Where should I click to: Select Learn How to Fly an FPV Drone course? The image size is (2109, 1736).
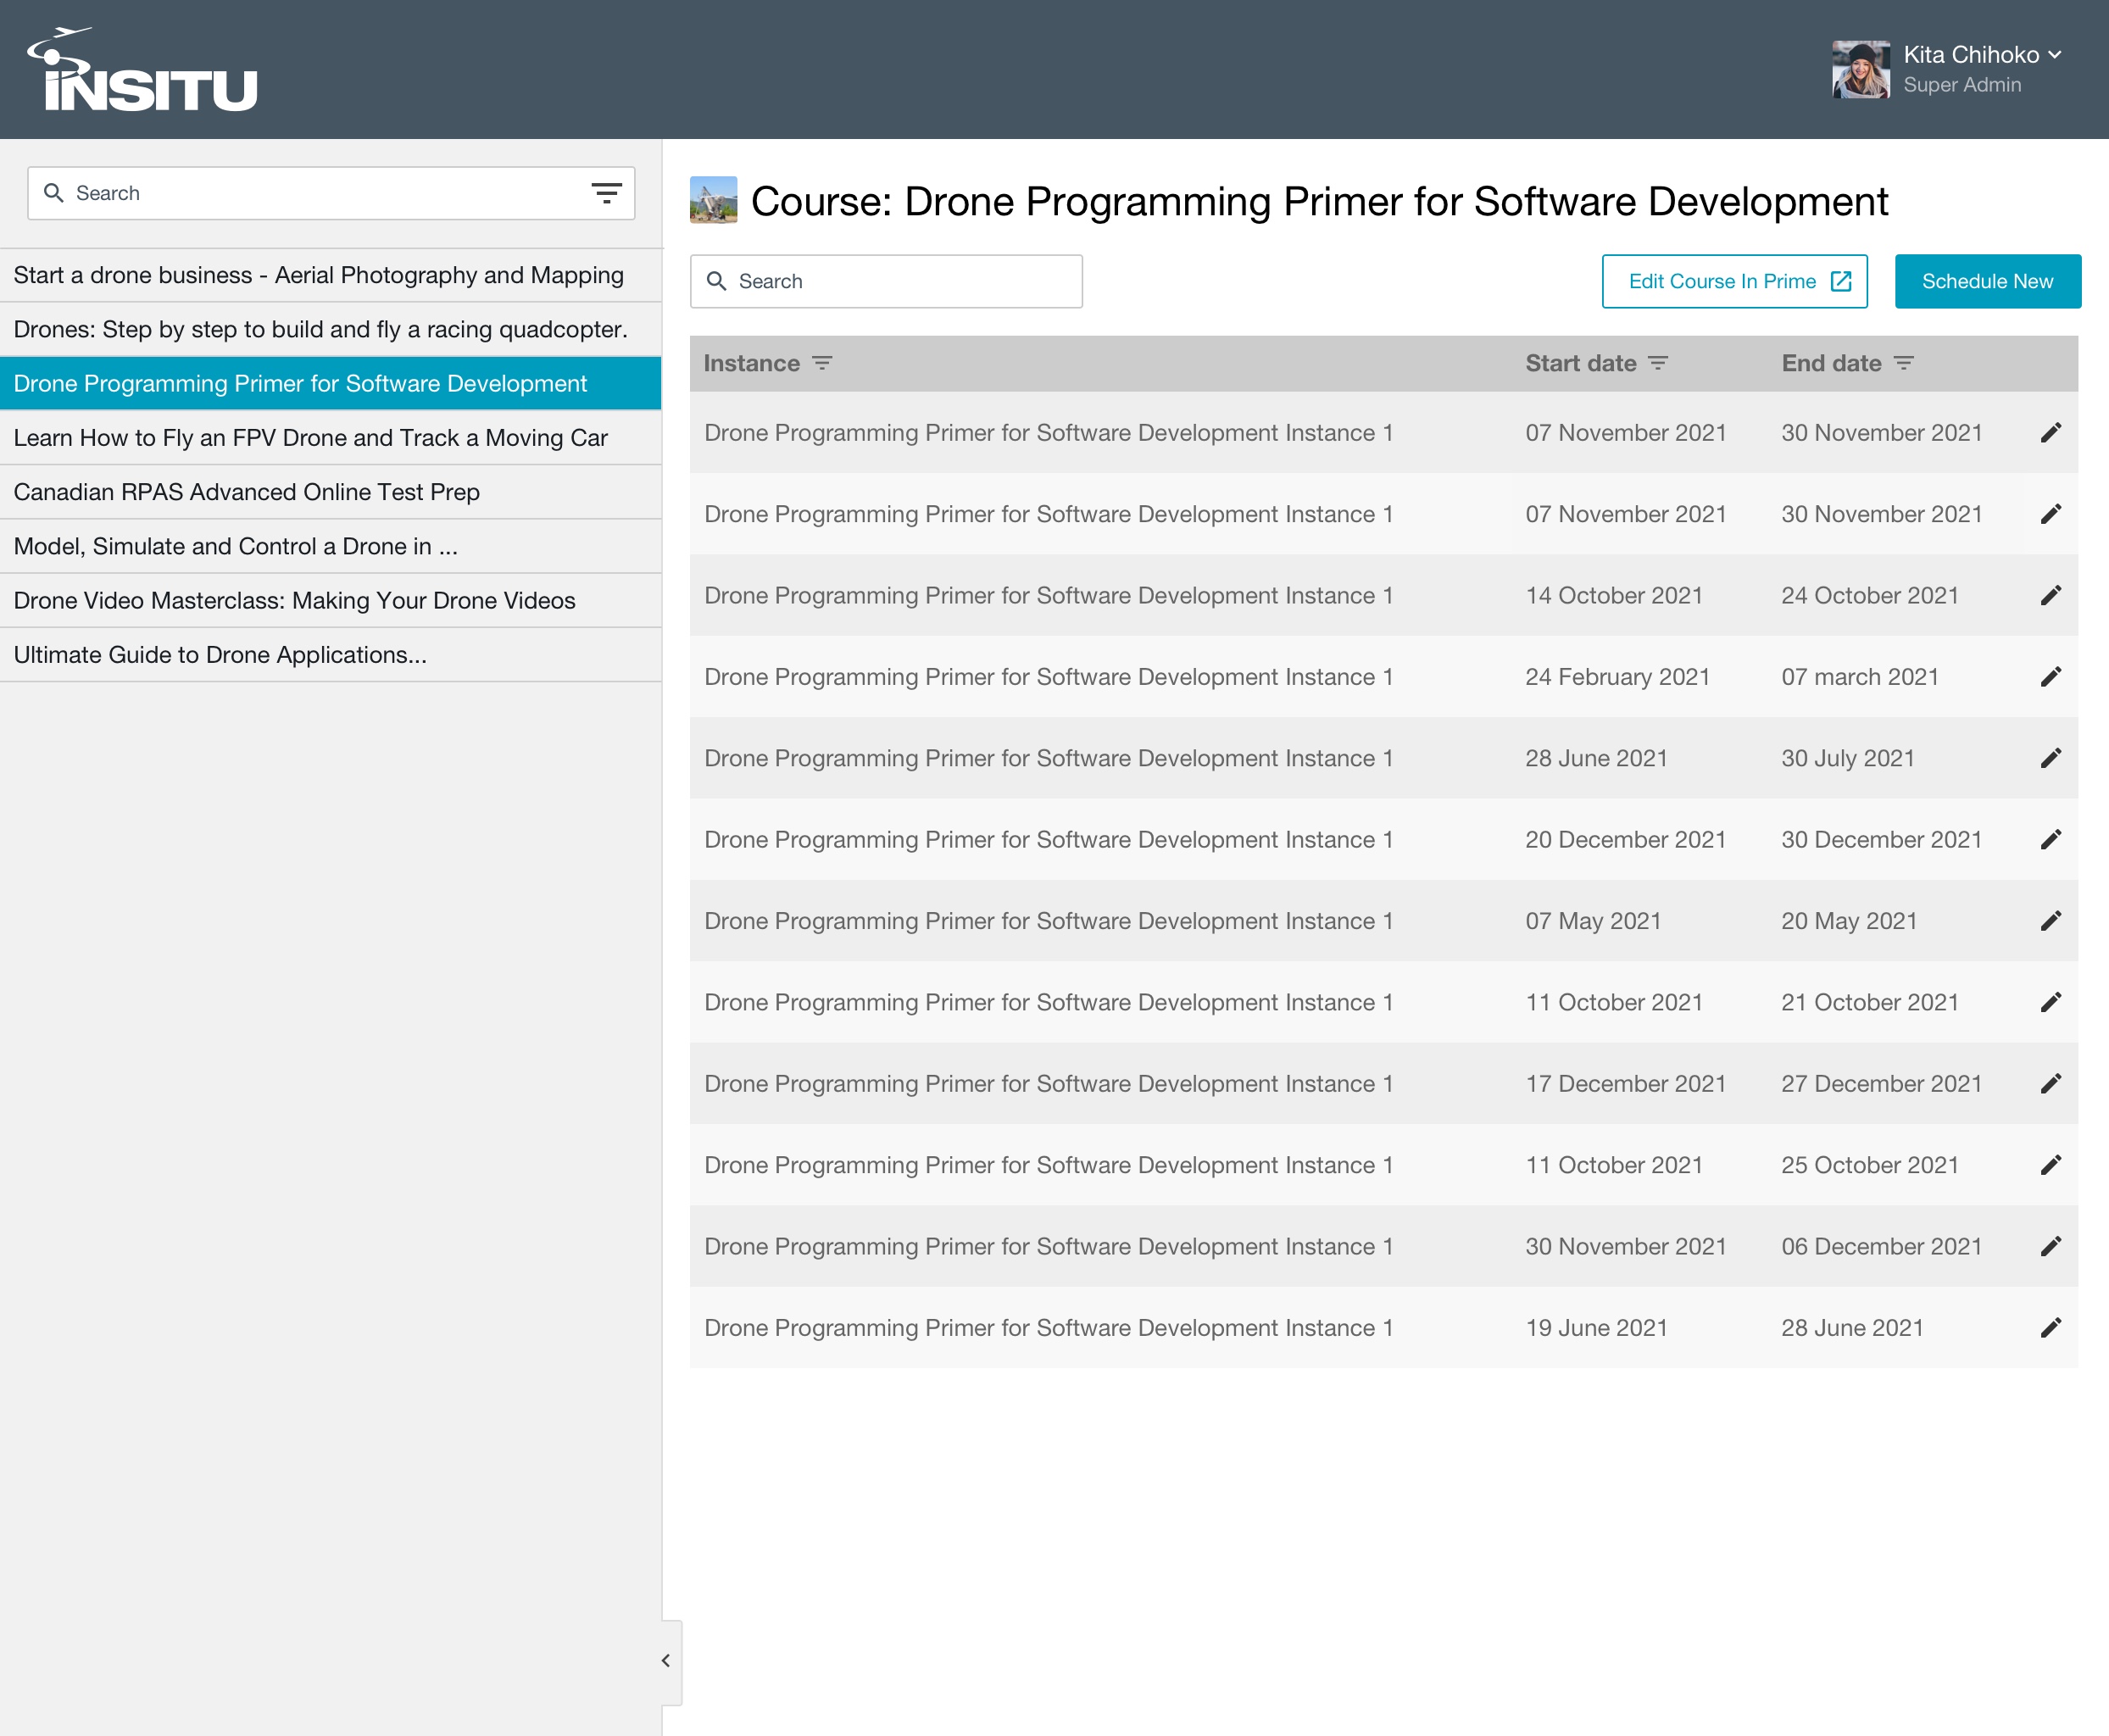coord(330,438)
